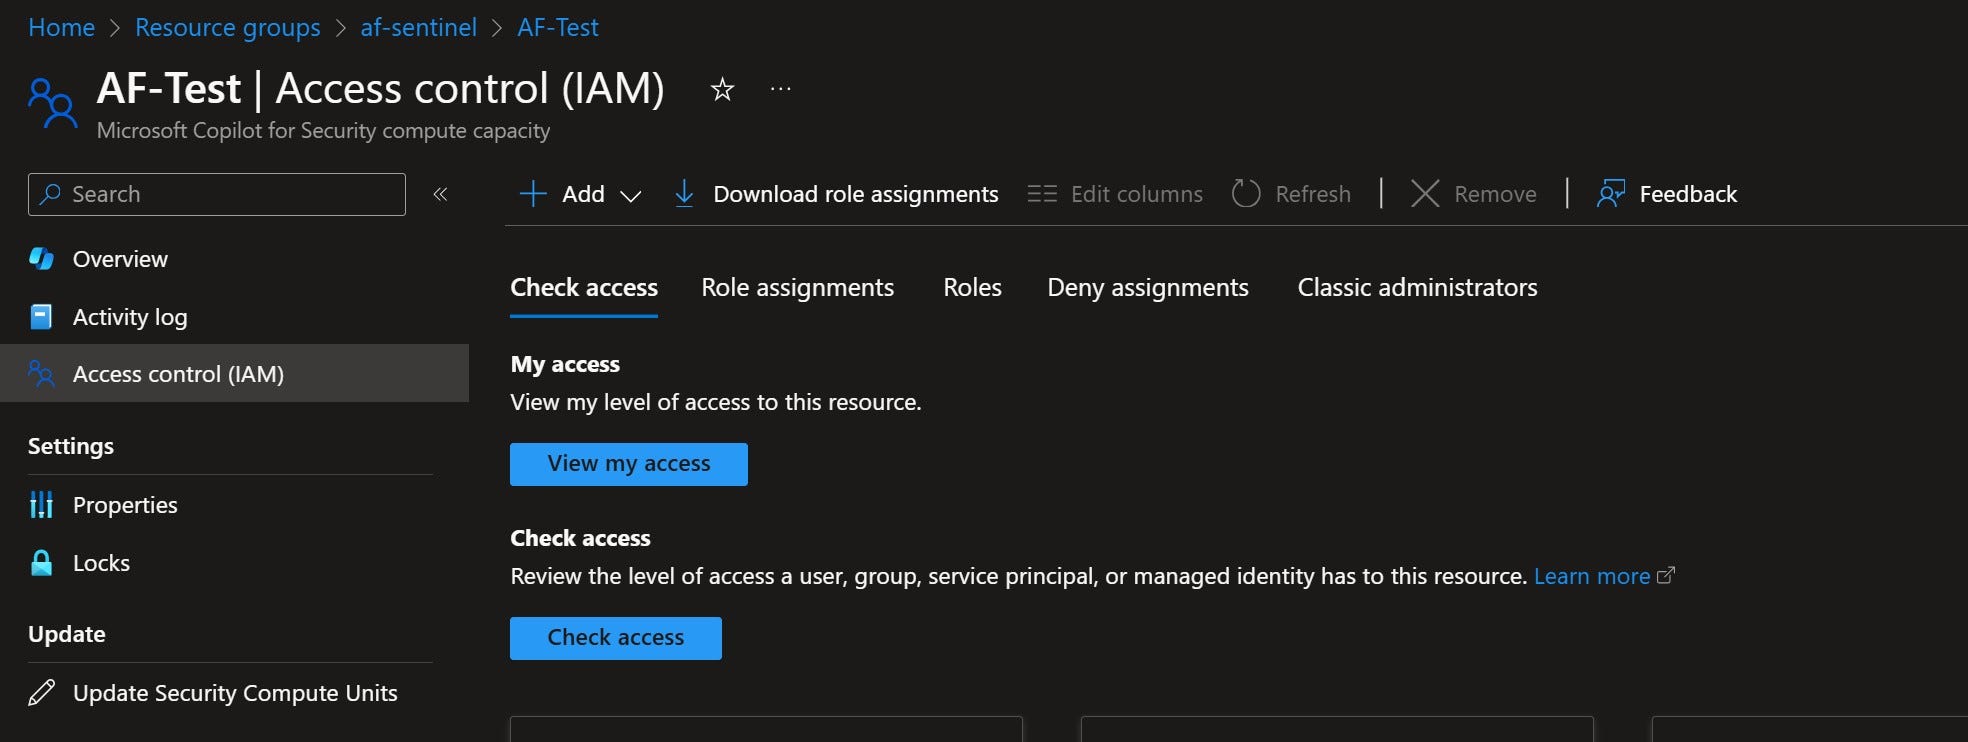Open Resource groups breadcrumb link
This screenshot has height=742, width=1968.
click(228, 28)
